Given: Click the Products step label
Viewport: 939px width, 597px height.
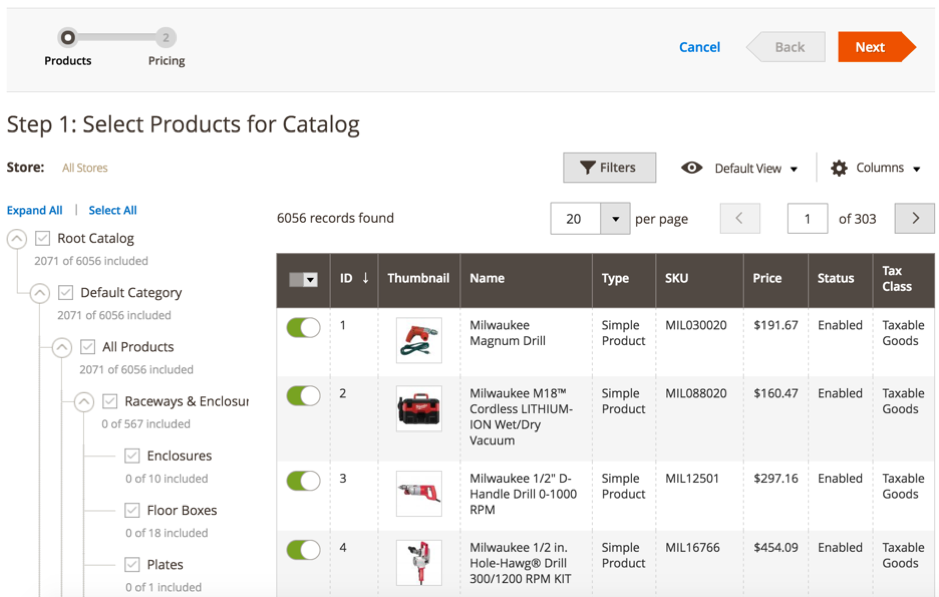Looking at the screenshot, I should point(68,60).
